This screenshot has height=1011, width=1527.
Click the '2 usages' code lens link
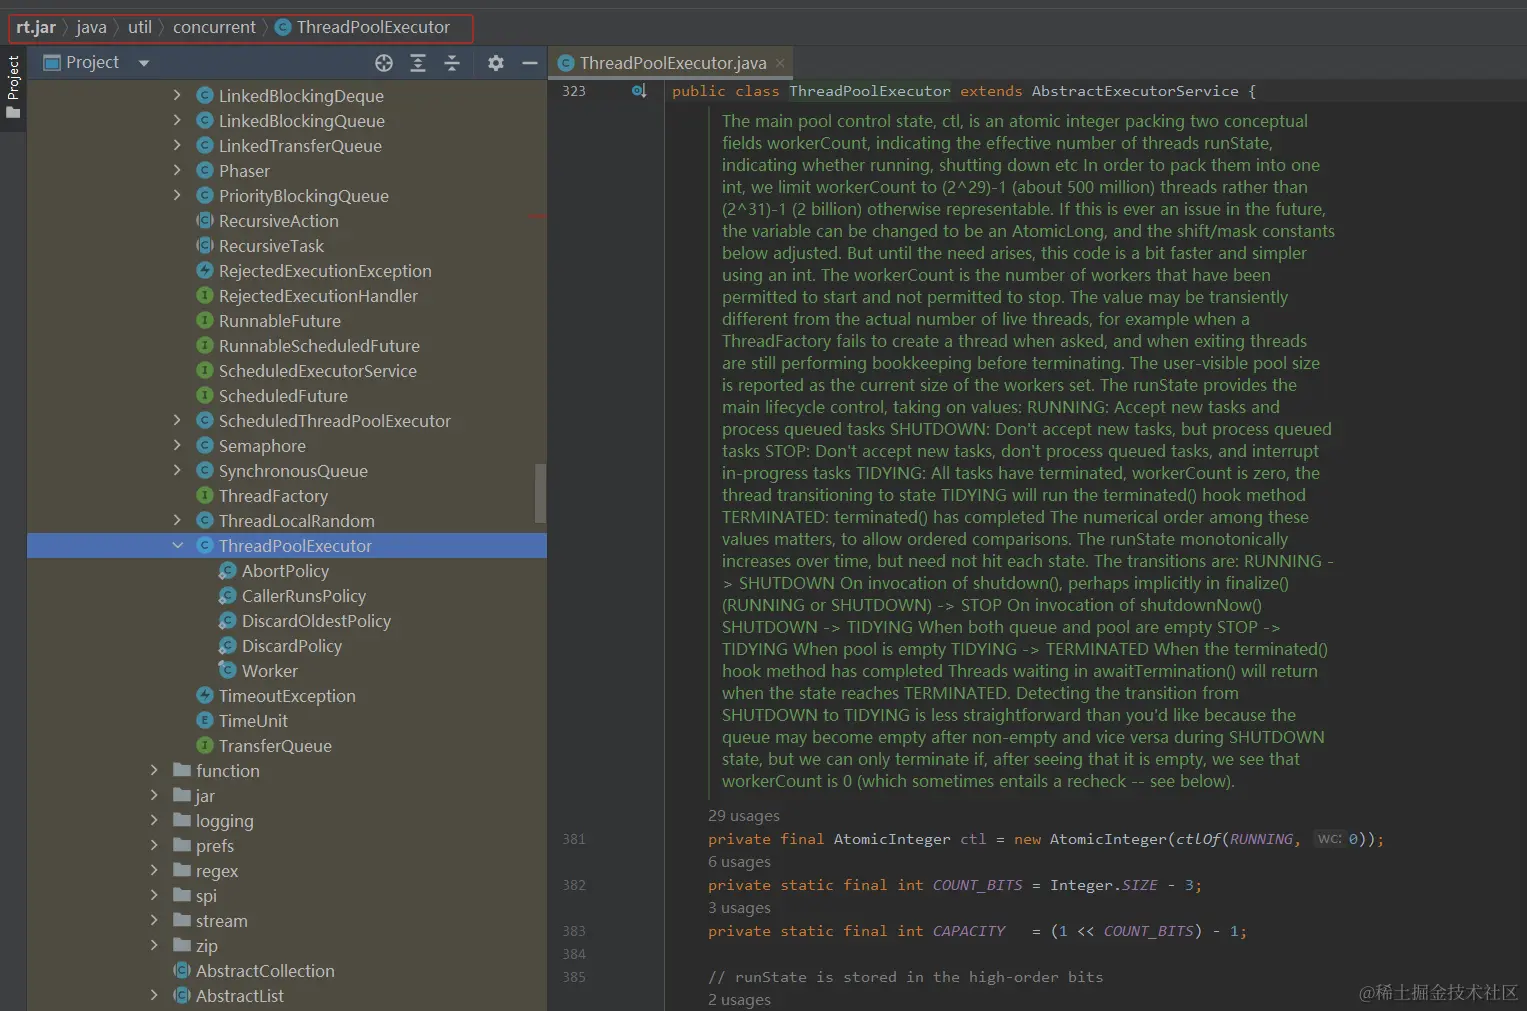pos(739,1000)
